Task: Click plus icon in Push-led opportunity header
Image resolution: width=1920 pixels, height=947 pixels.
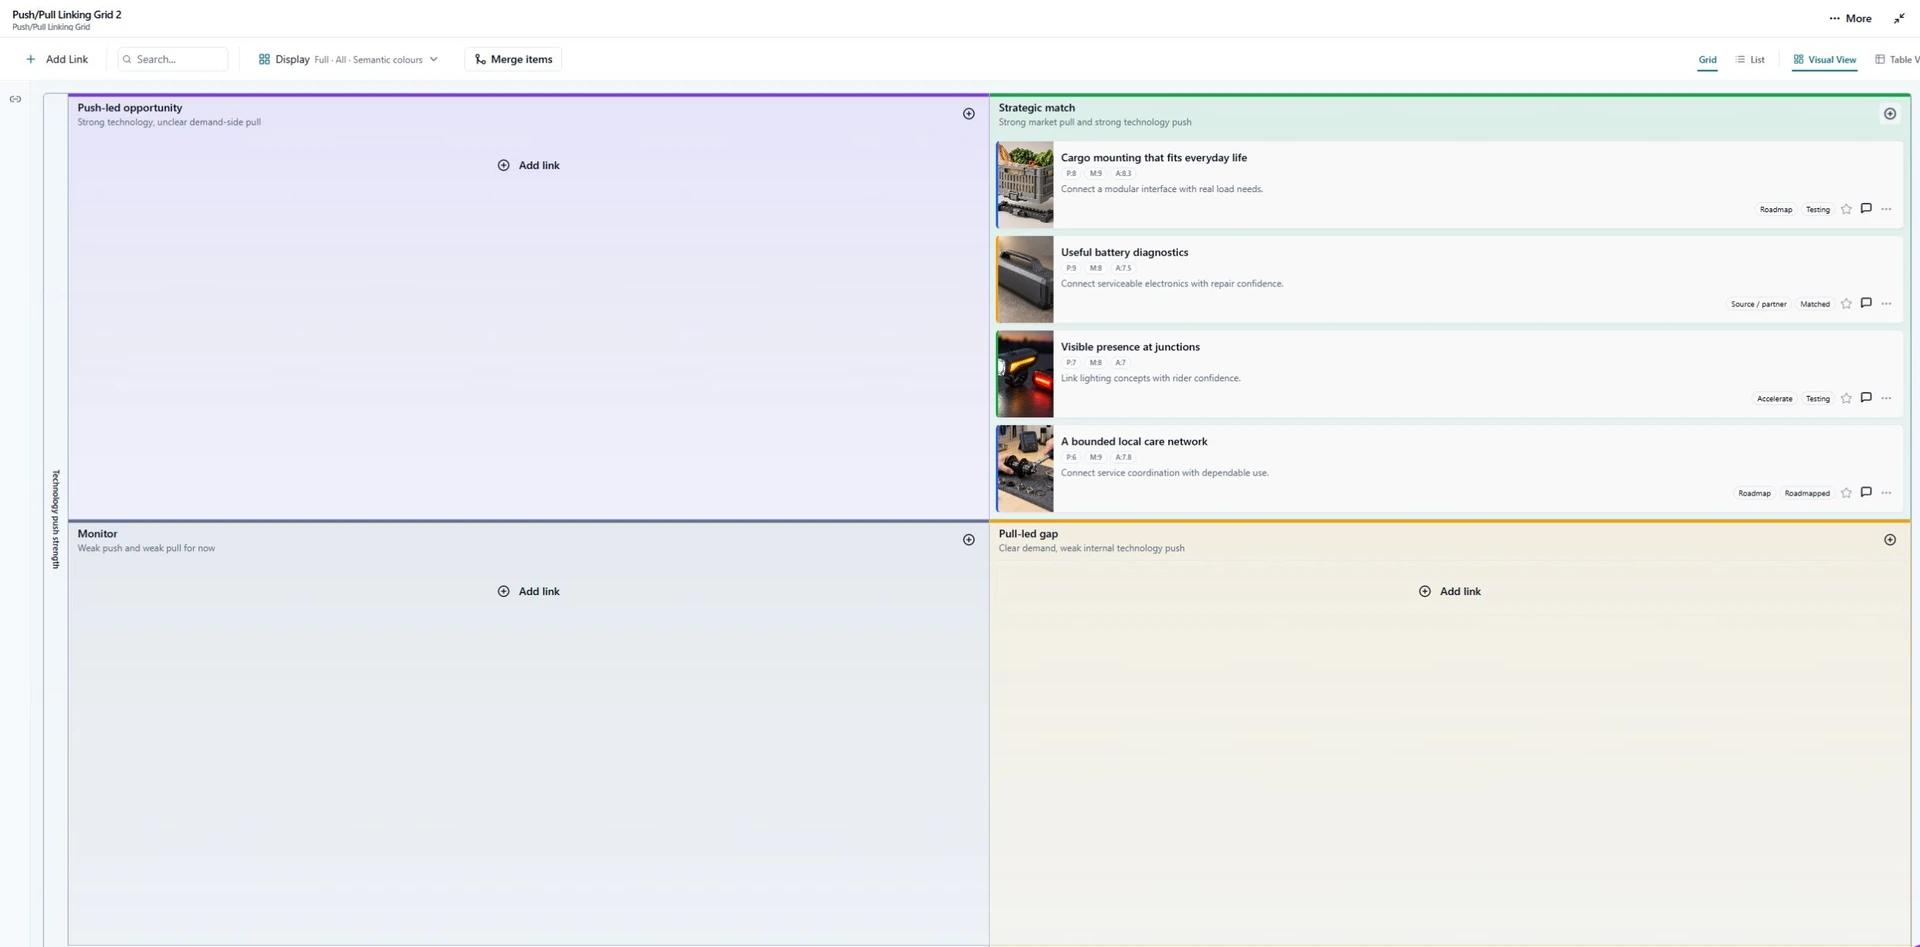Action: (968, 114)
